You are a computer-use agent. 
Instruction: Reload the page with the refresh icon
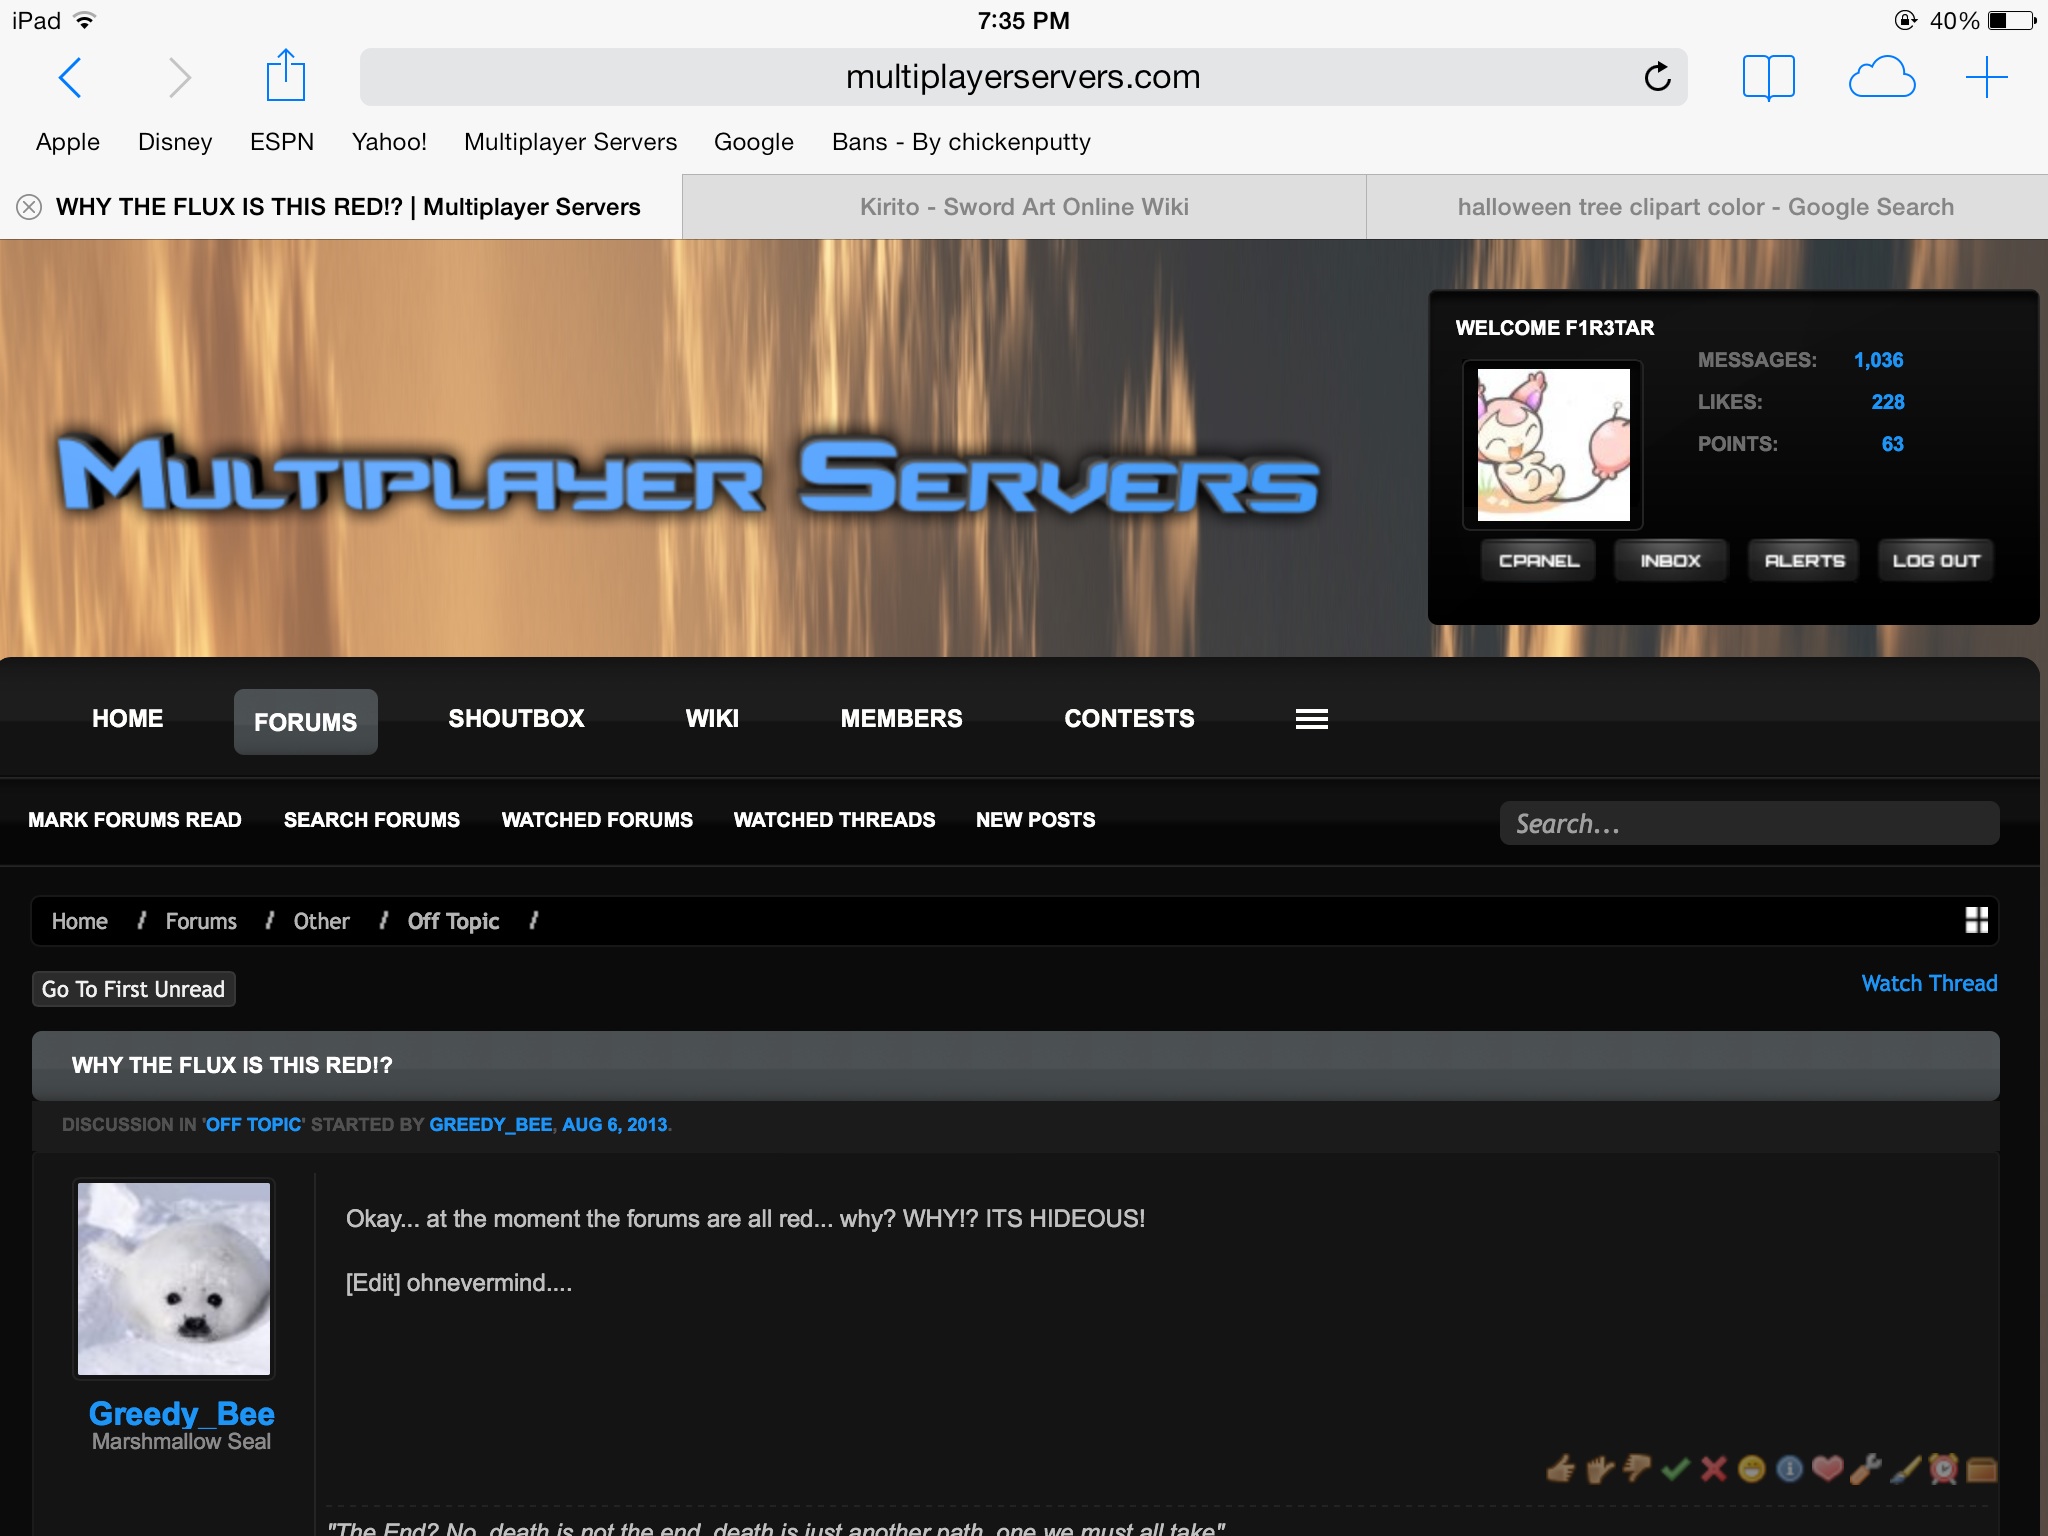1657,77
